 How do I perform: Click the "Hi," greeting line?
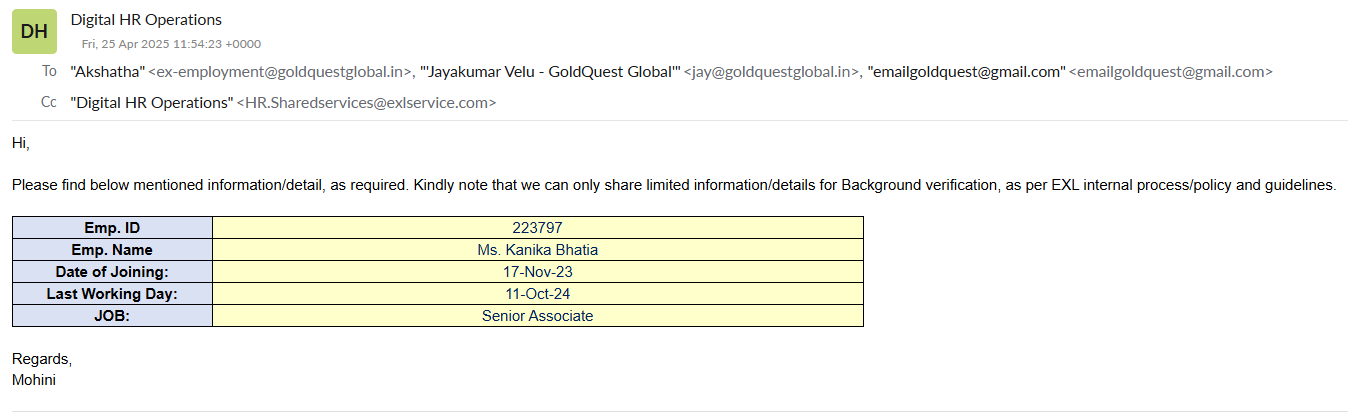[21, 143]
